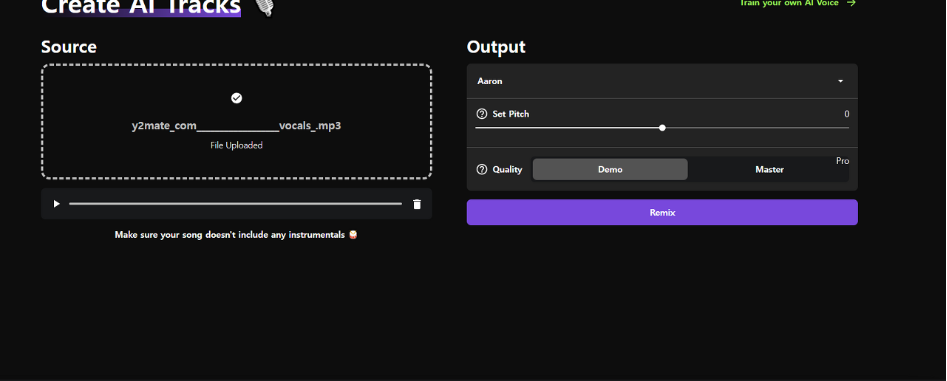Image resolution: width=947 pixels, height=381 pixels.
Task: Click the instrumentals warning message
Action: click(x=236, y=234)
